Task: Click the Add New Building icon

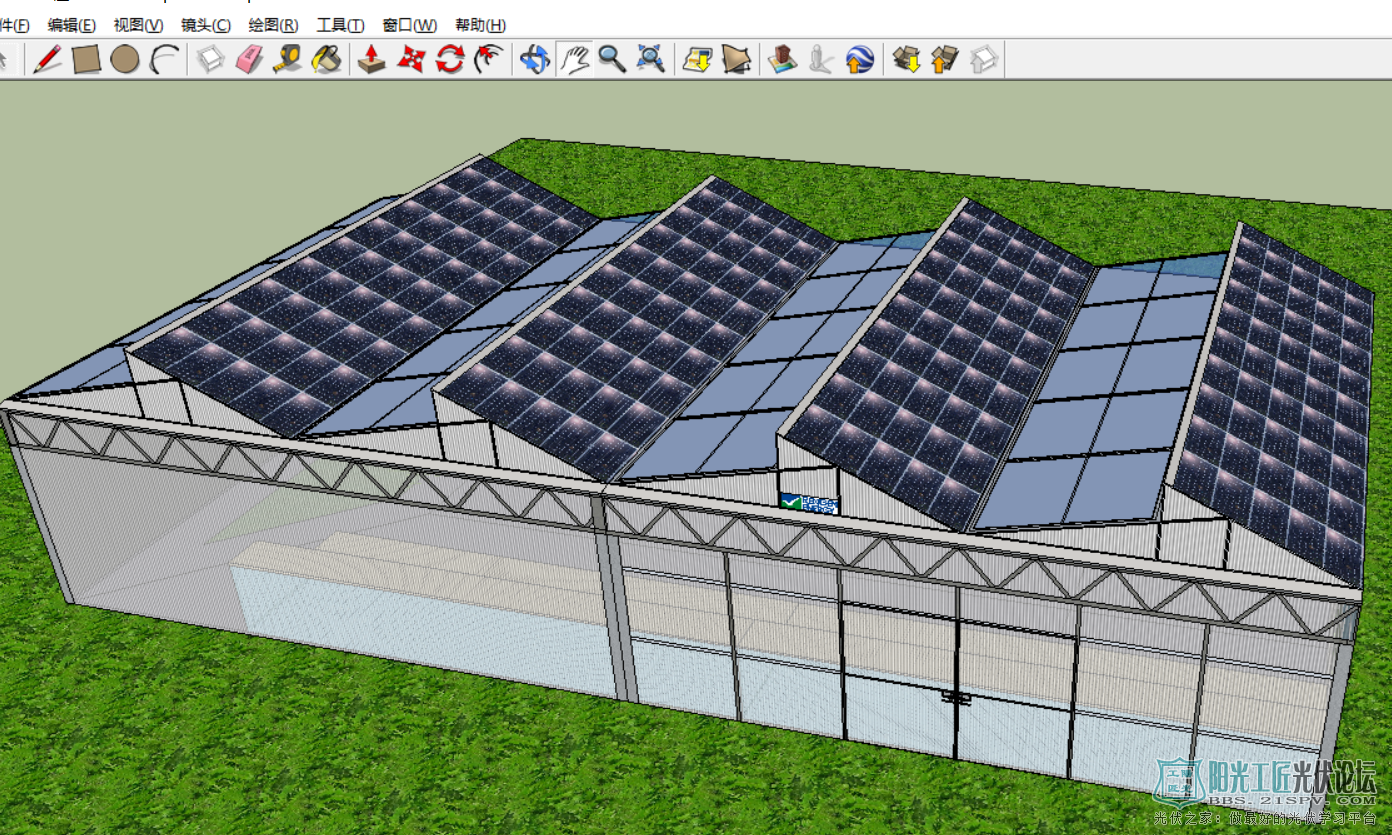Action: point(782,60)
